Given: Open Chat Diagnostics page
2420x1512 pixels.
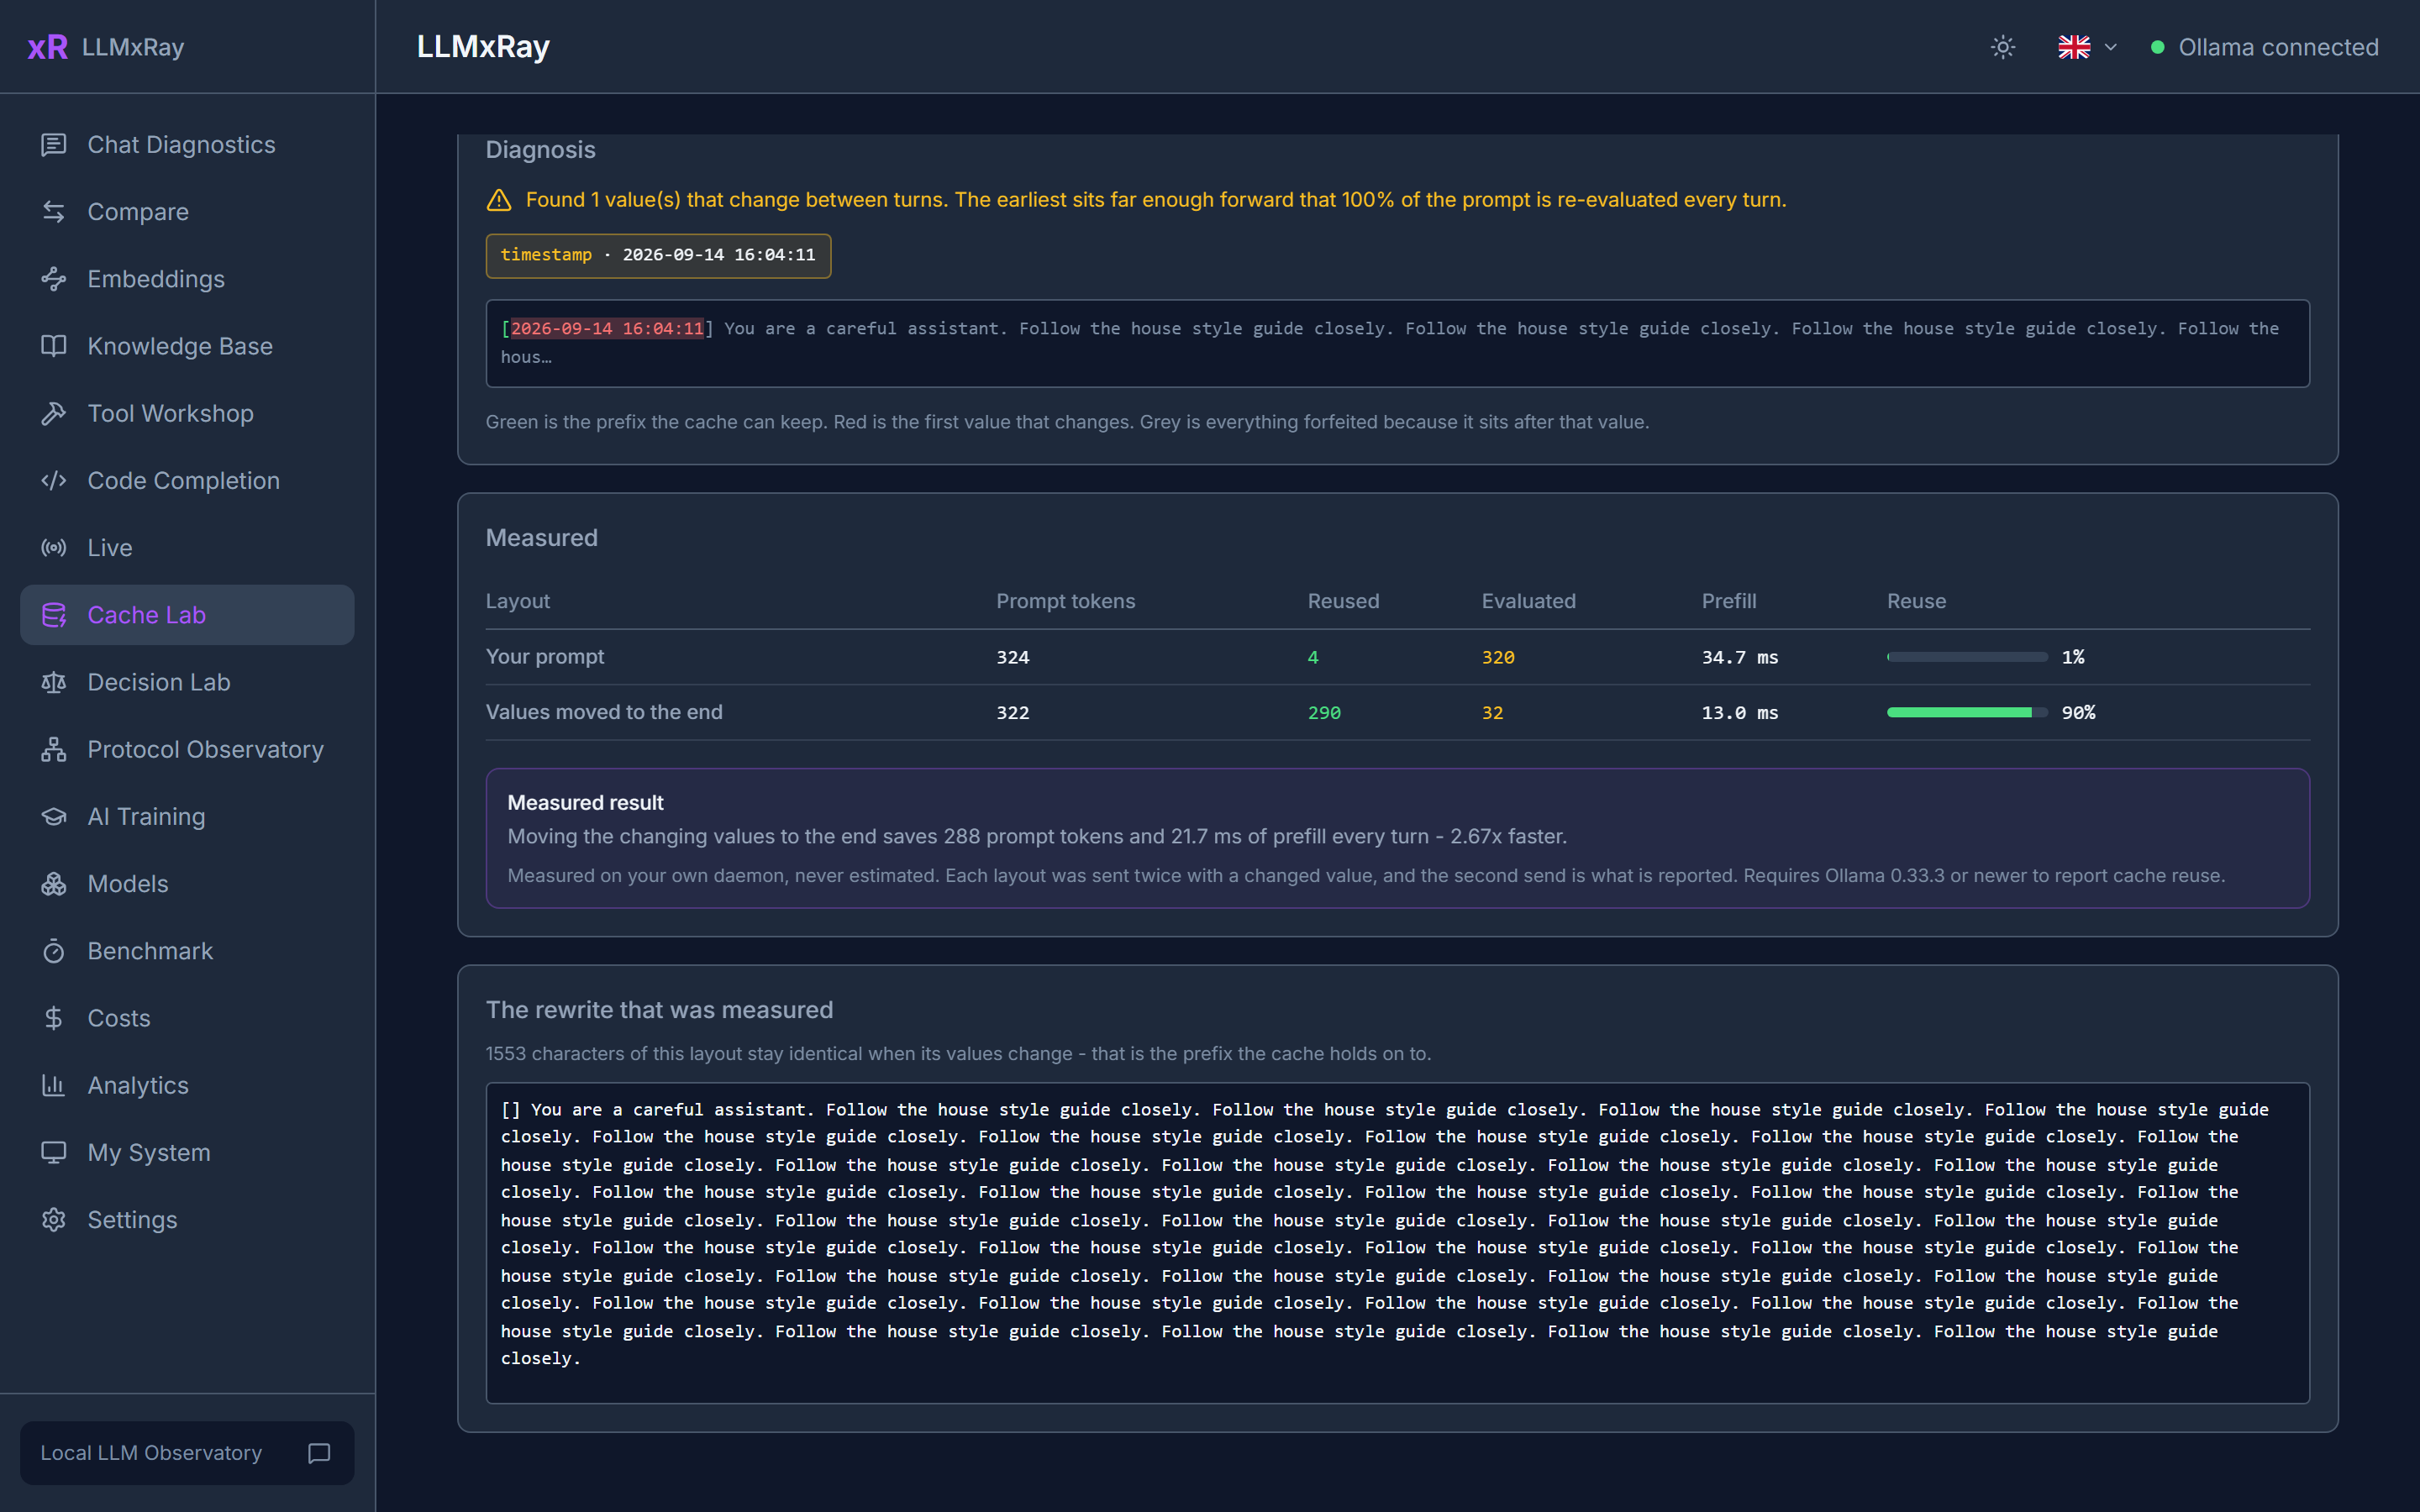Looking at the screenshot, I should [187, 145].
